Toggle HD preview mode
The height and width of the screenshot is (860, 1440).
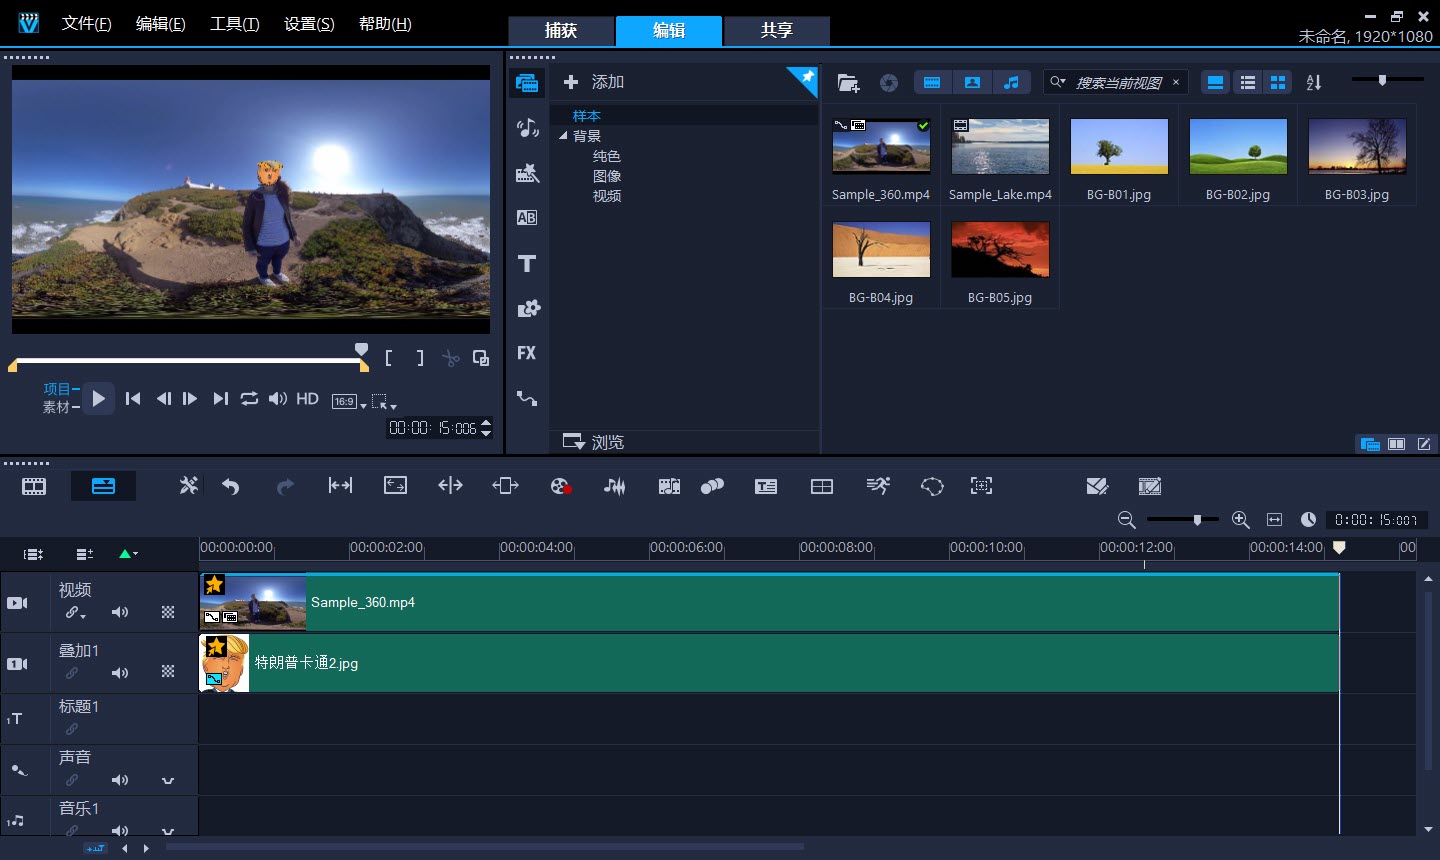(x=307, y=398)
